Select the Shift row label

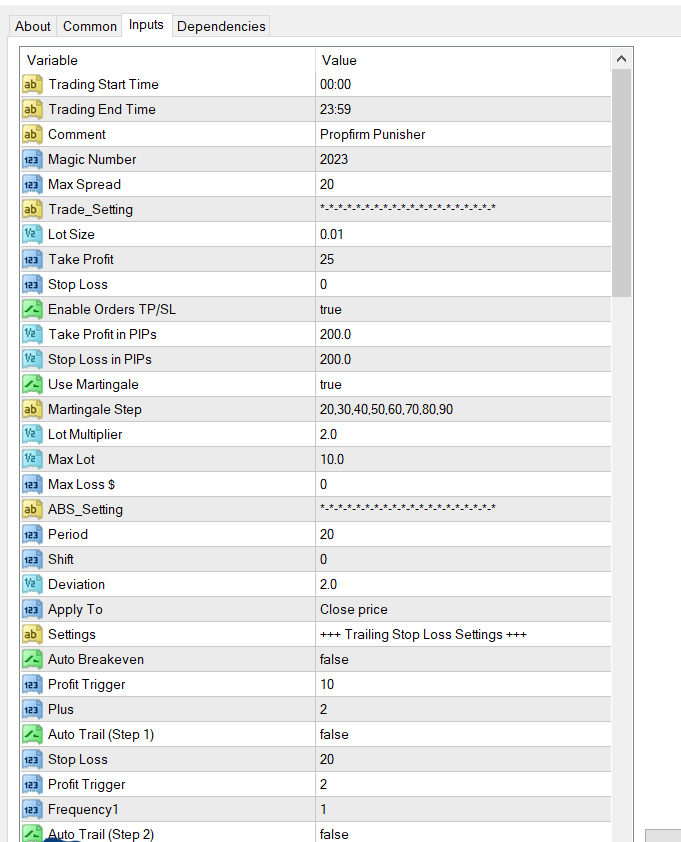pos(61,560)
